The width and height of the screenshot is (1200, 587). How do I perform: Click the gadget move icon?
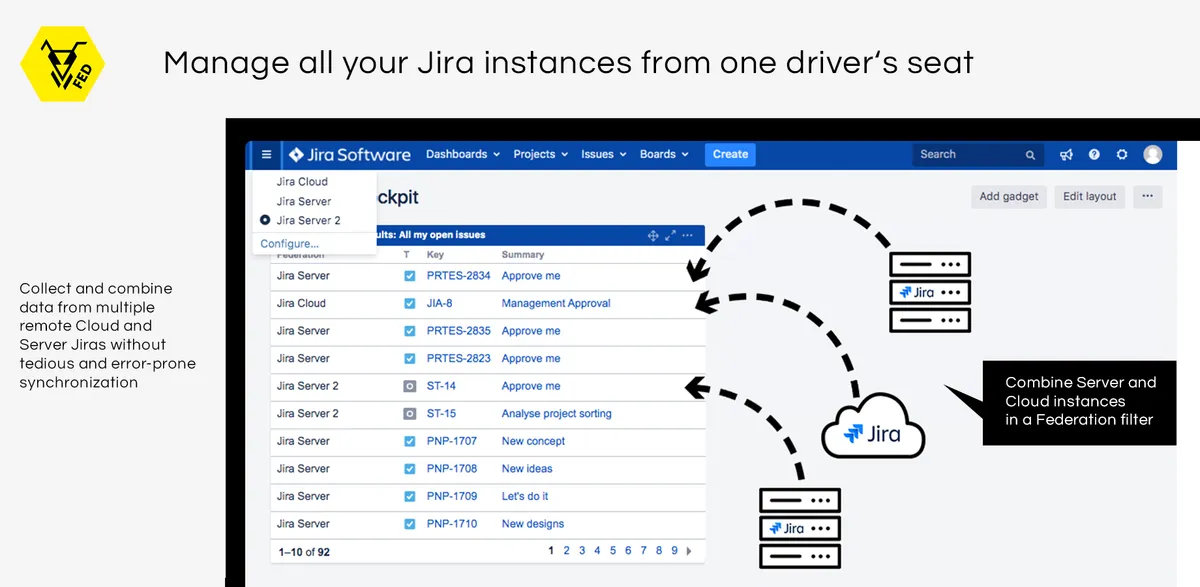coord(653,235)
